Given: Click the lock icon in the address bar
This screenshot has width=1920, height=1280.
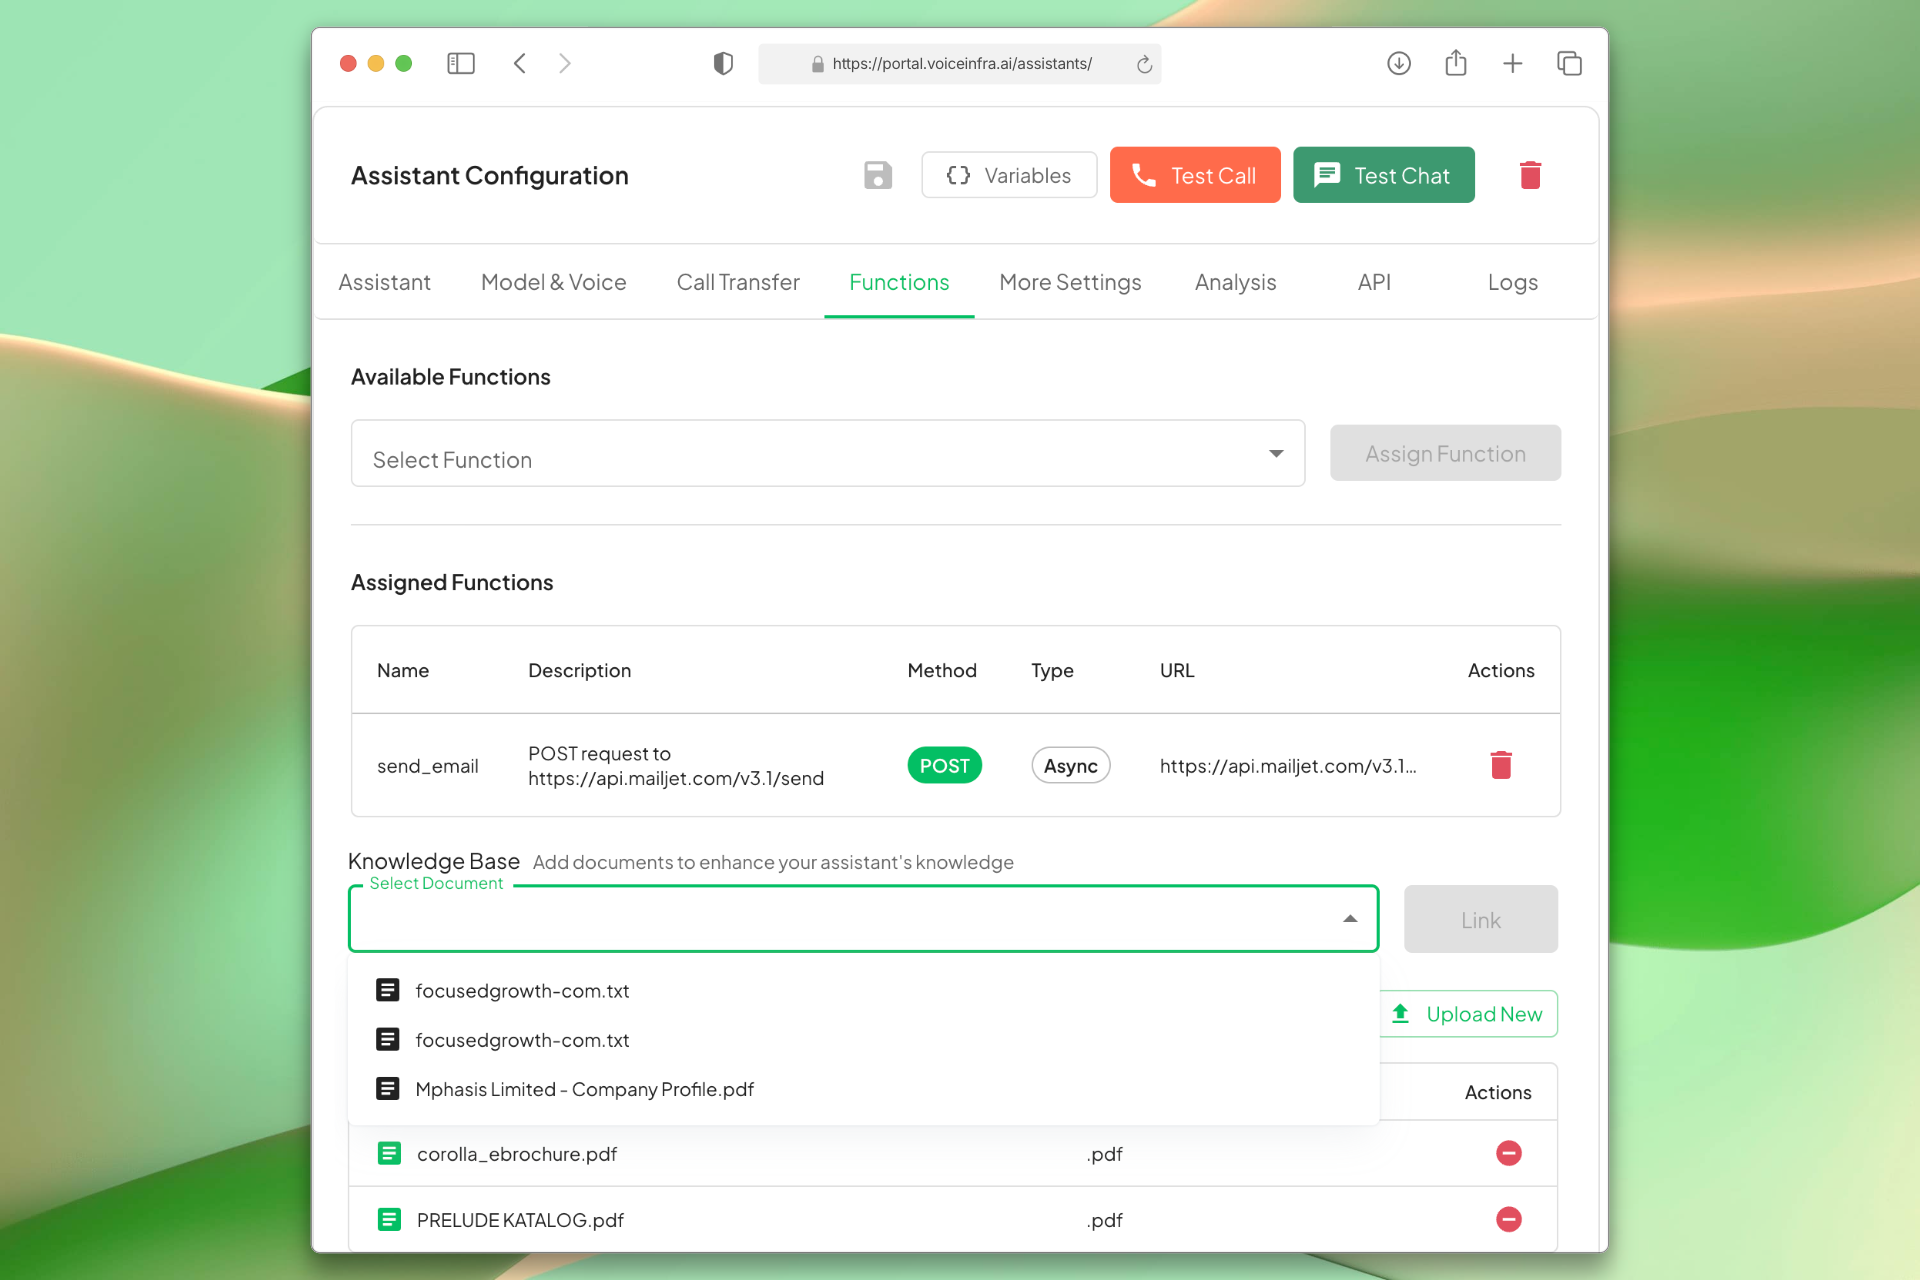Looking at the screenshot, I should click(817, 64).
